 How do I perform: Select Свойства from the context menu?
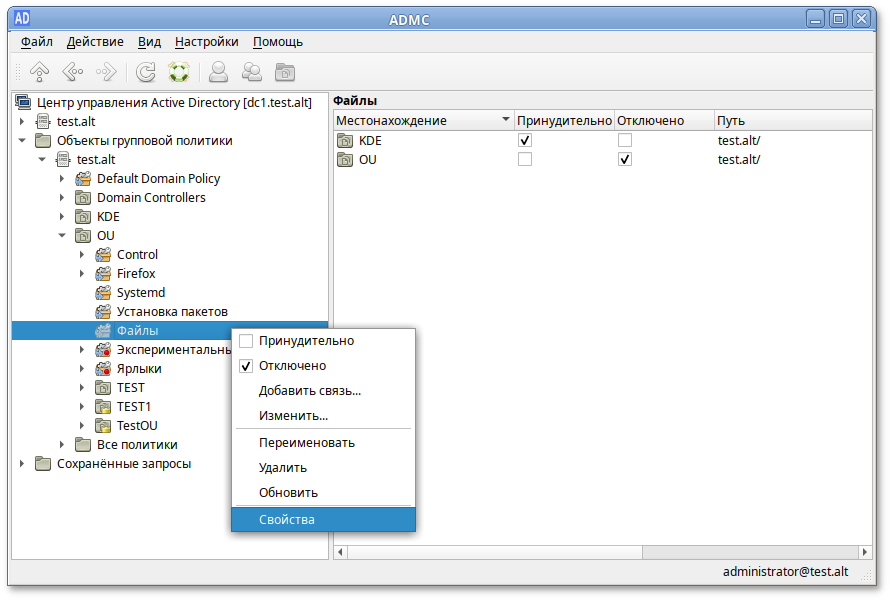(287, 520)
